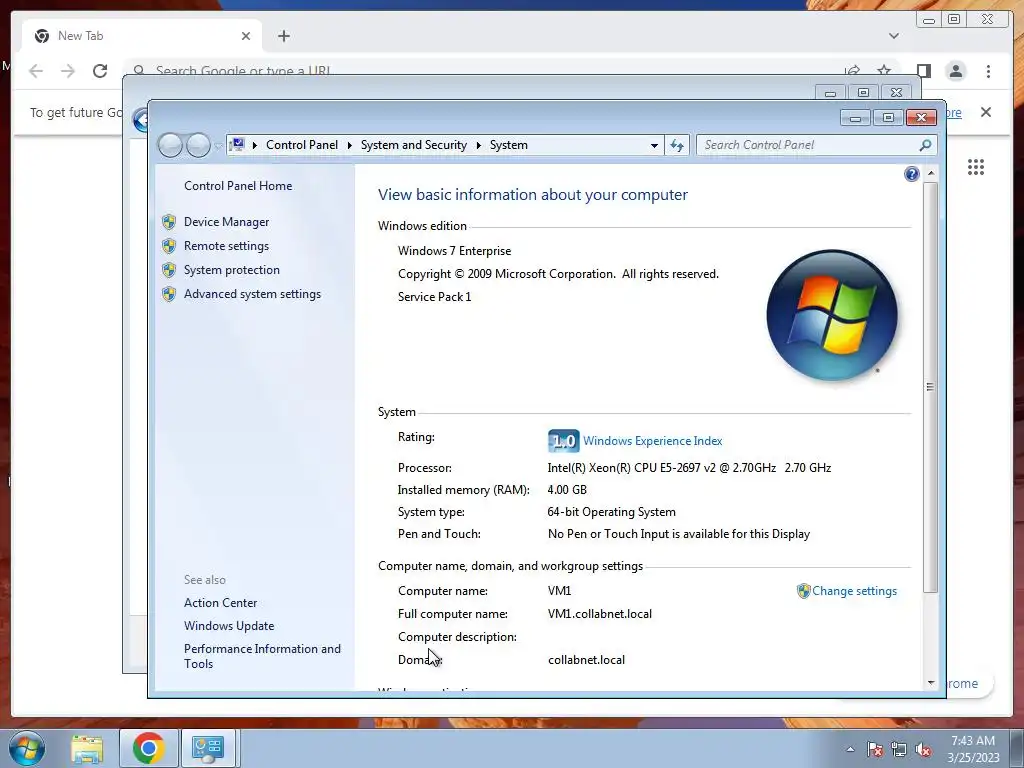This screenshot has height=768, width=1024.
Task: Click the Windows logo image
Action: click(x=832, y=315)
